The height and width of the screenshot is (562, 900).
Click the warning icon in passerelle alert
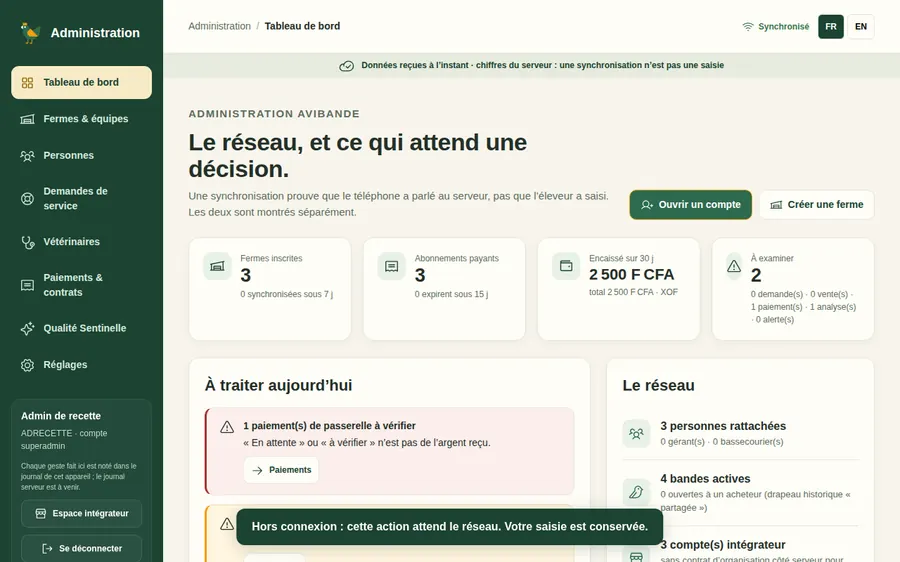(227, 427)
